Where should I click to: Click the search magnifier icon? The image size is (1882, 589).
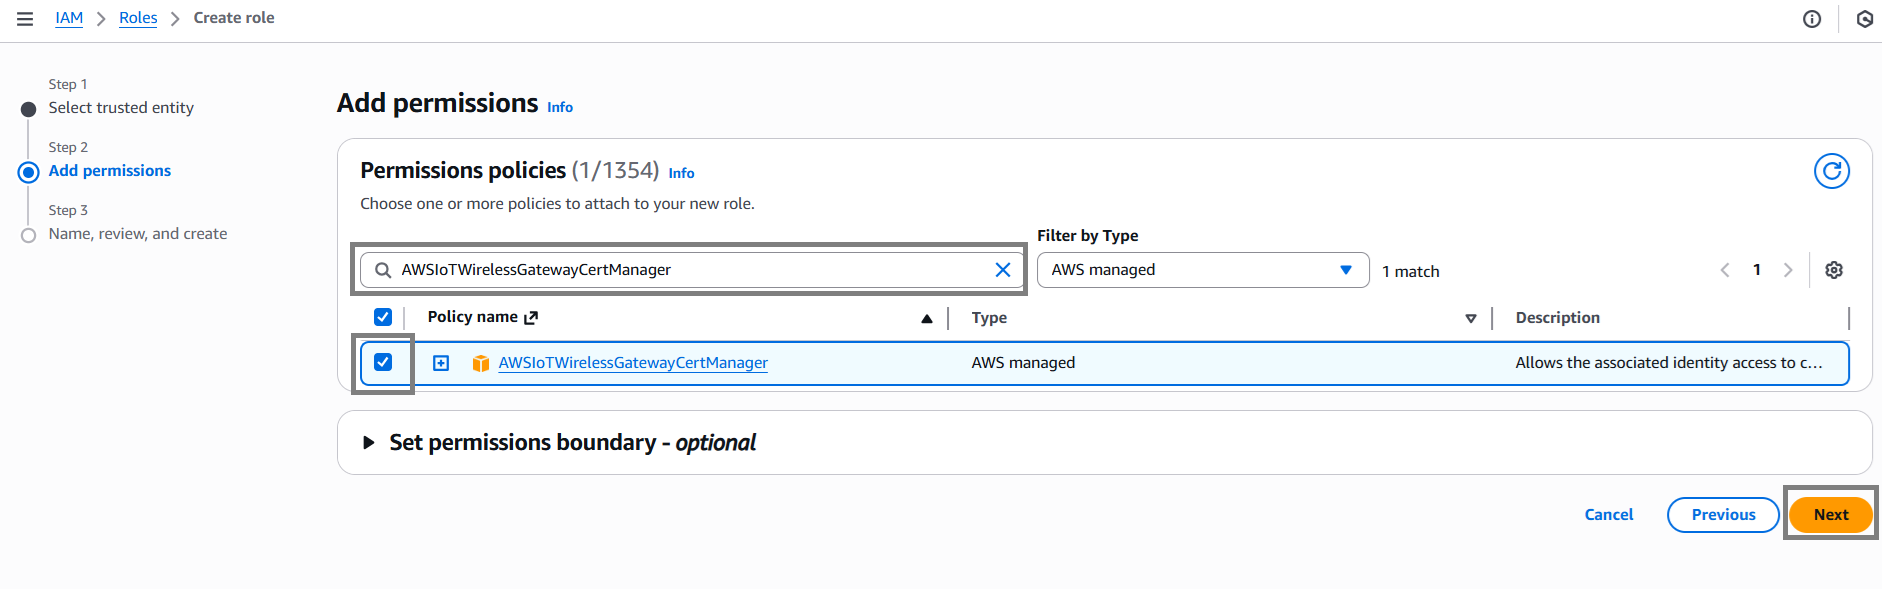pyautogui.click(x=383, y=270)
